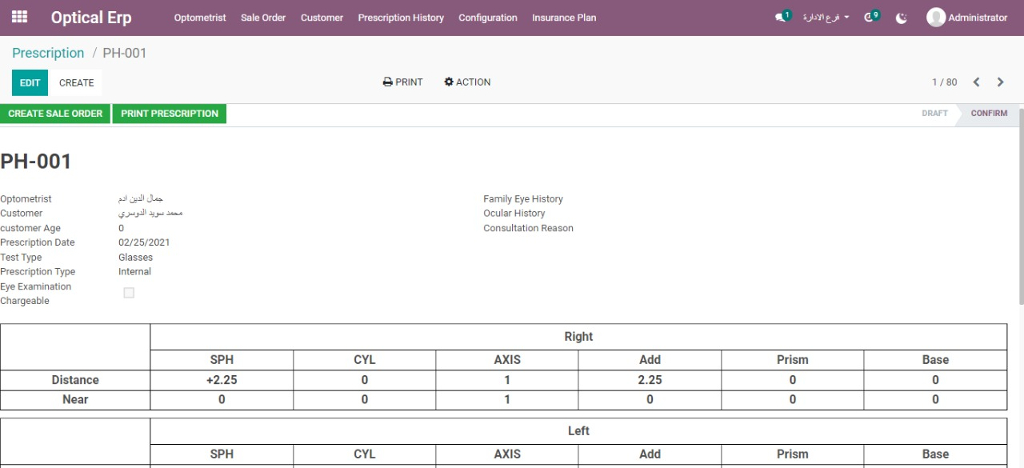
Task: Click the Create Sale Order button
Action: click(x=55, y=114)
